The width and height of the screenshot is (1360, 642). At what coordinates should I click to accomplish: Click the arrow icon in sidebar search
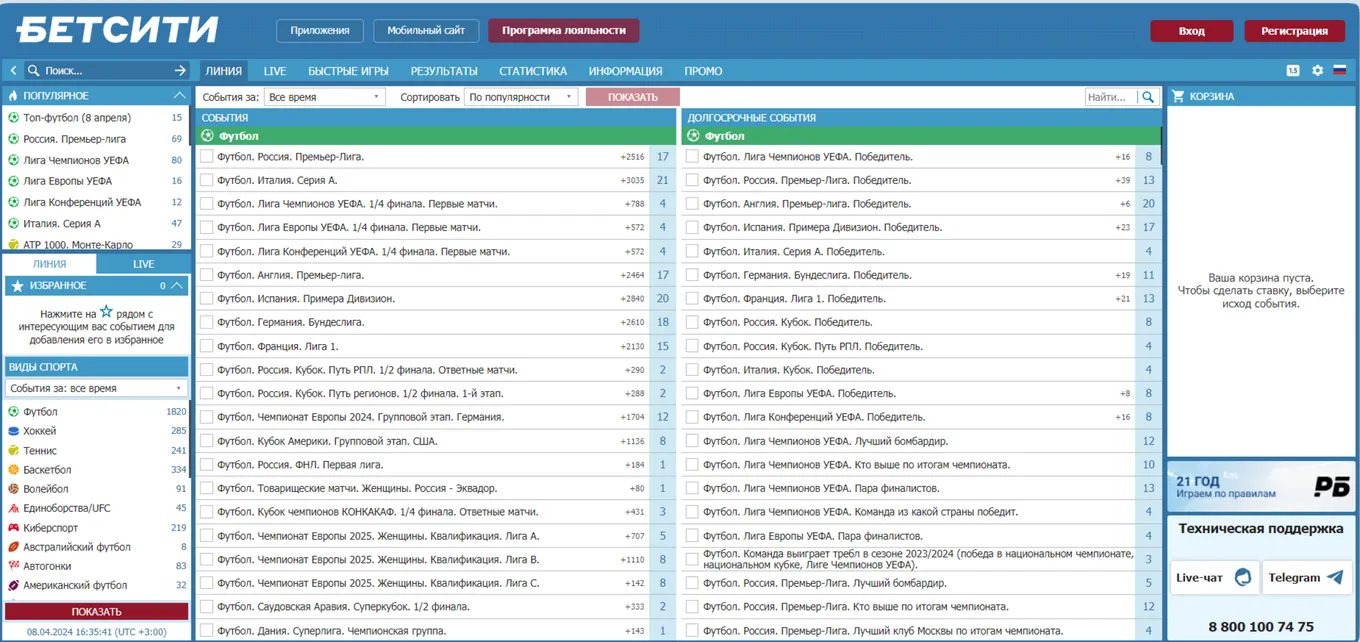pyautogui.click(x=180, y=71)
